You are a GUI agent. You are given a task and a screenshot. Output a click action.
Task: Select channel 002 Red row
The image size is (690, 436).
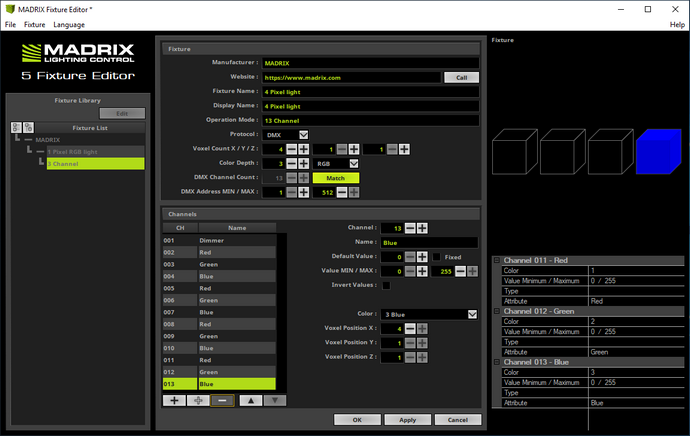coord(219,253)
